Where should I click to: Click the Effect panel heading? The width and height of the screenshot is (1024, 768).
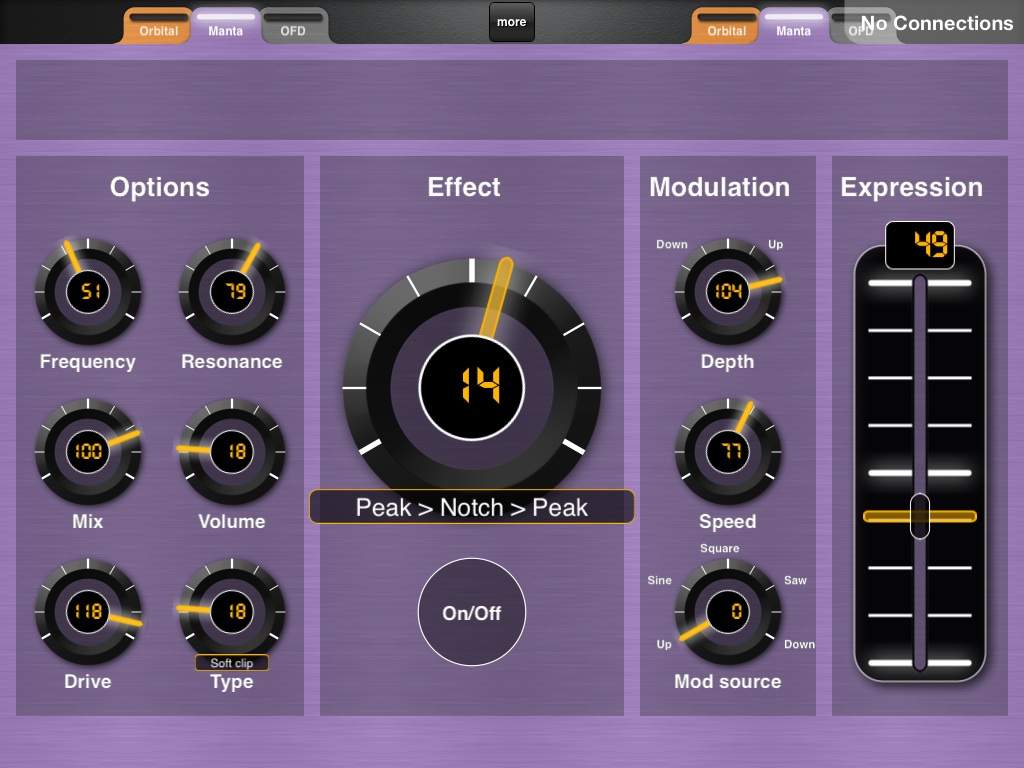pyautogui.click(x=464, y=187)
